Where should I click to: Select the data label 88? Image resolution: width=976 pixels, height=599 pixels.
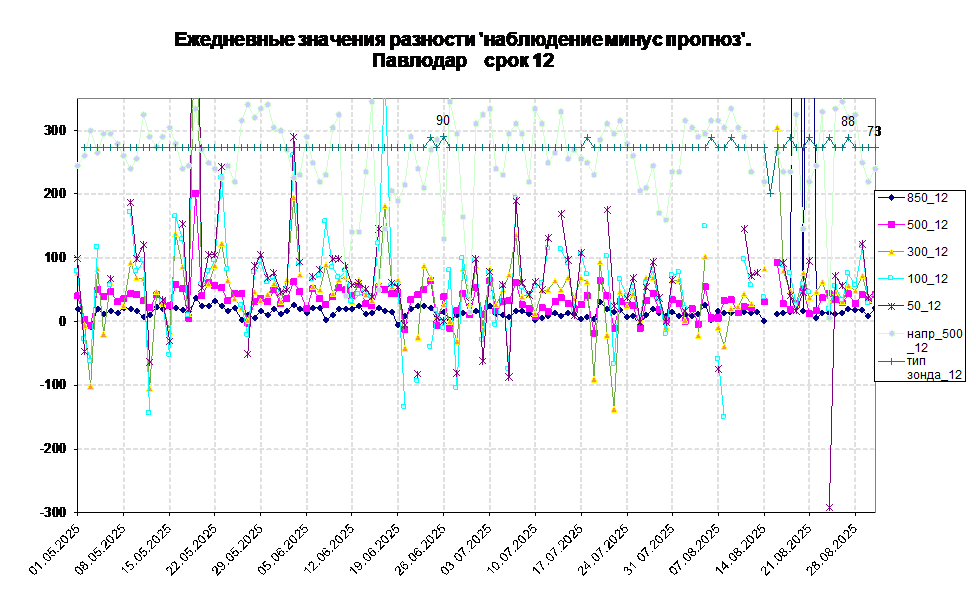847,121
